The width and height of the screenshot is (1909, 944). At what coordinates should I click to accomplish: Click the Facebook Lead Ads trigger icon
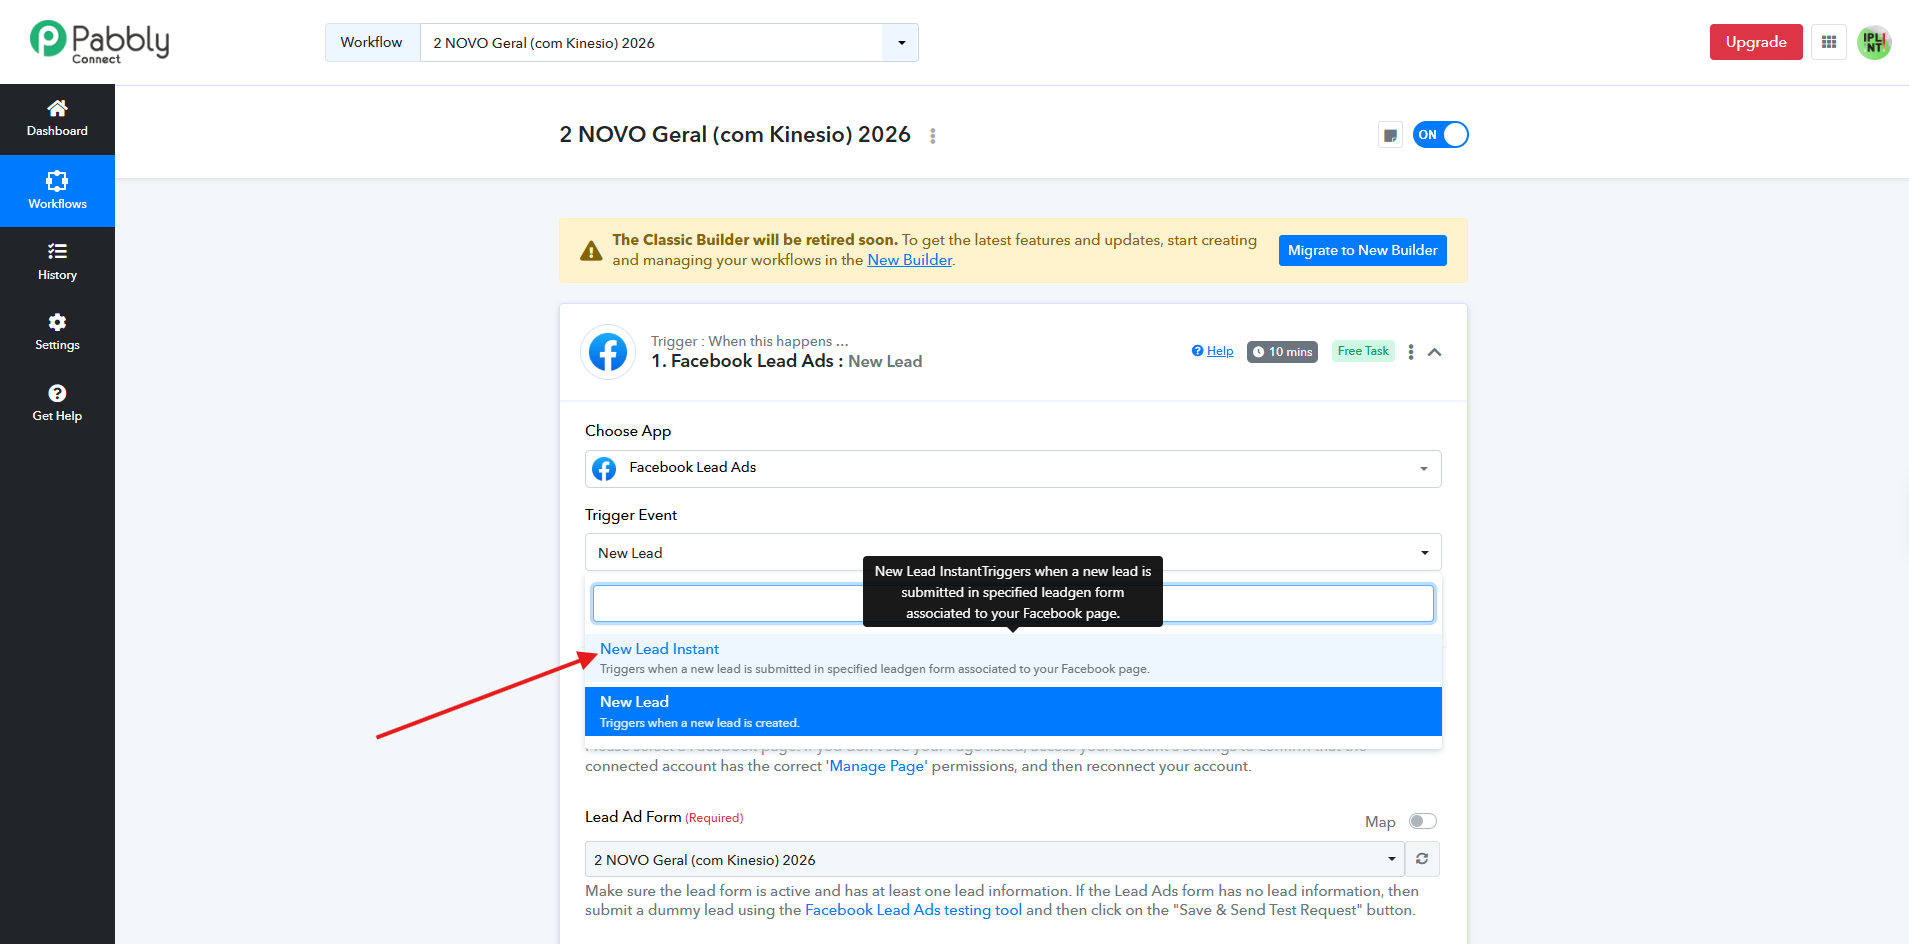608,352
